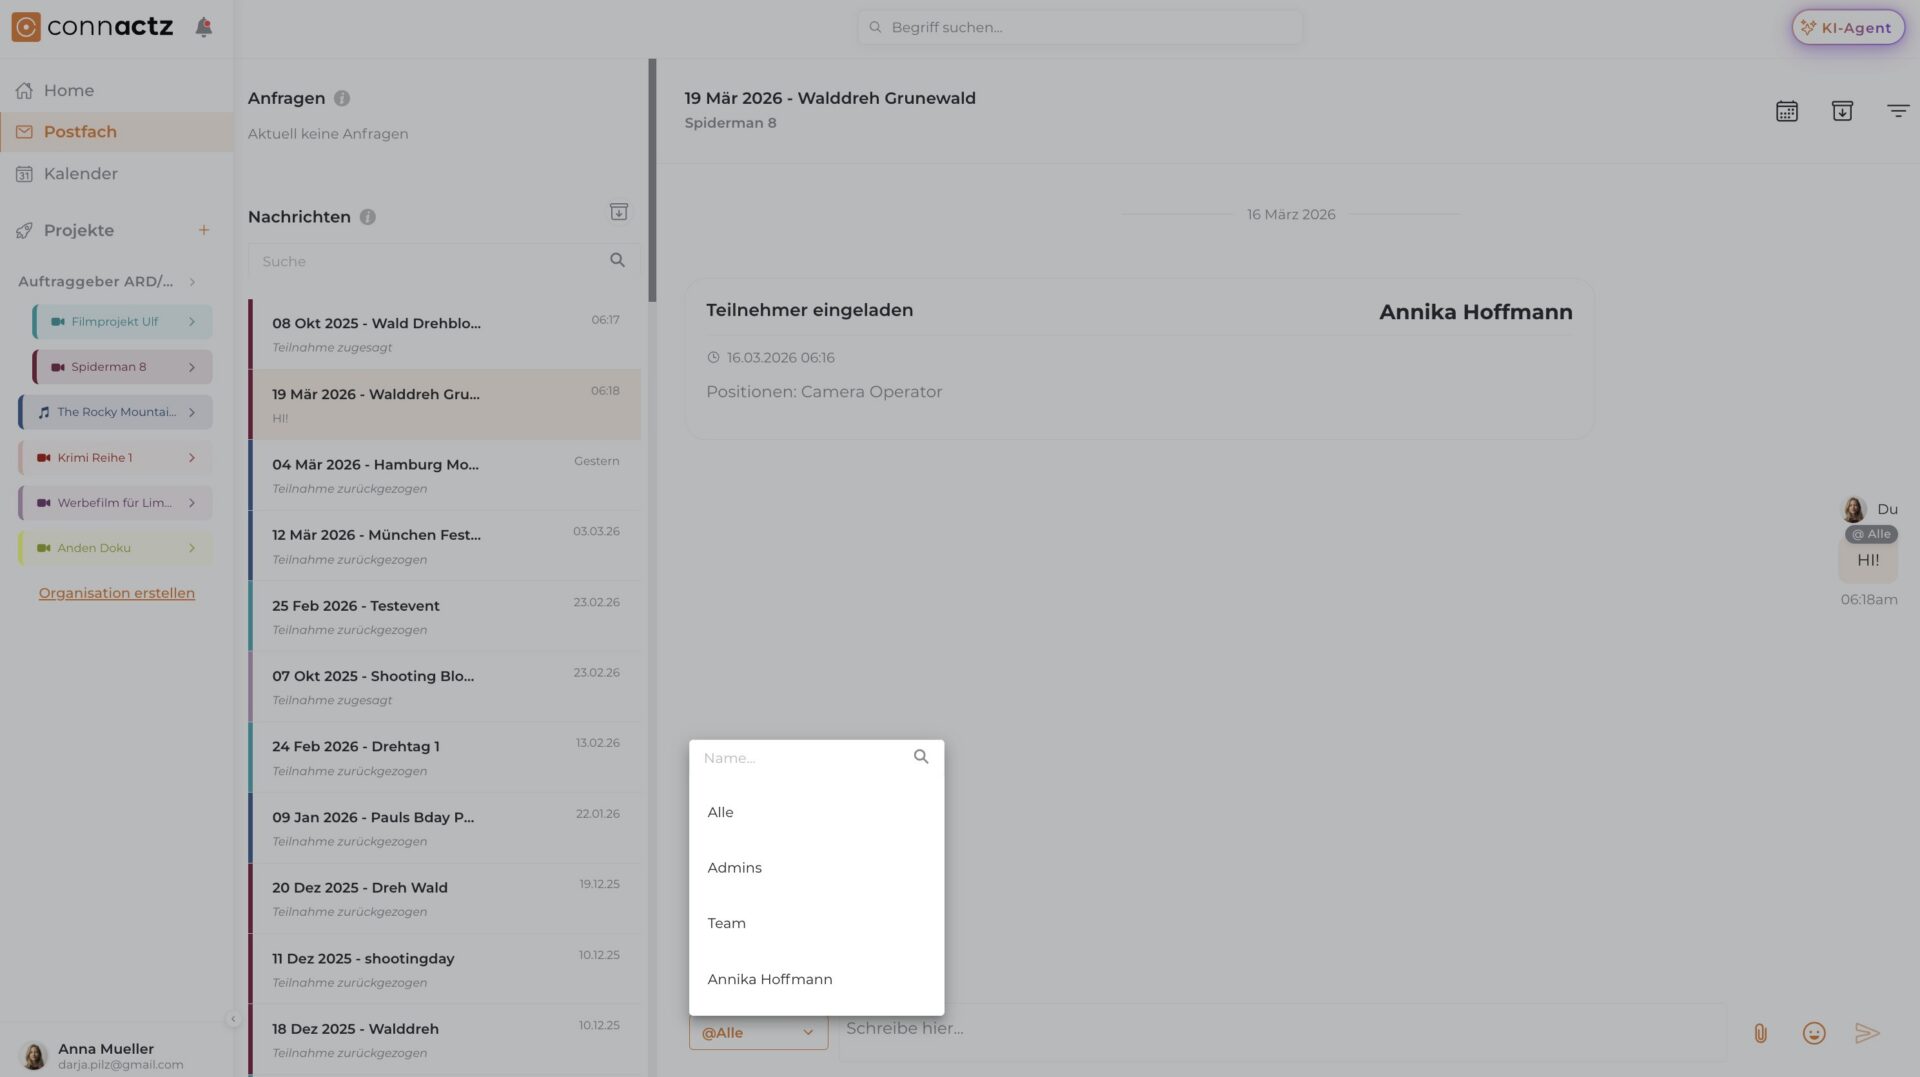This screenshot has width=1920, height=1077.
Task: Open the @Alle mention dropdown
Action: (757, 1032)
